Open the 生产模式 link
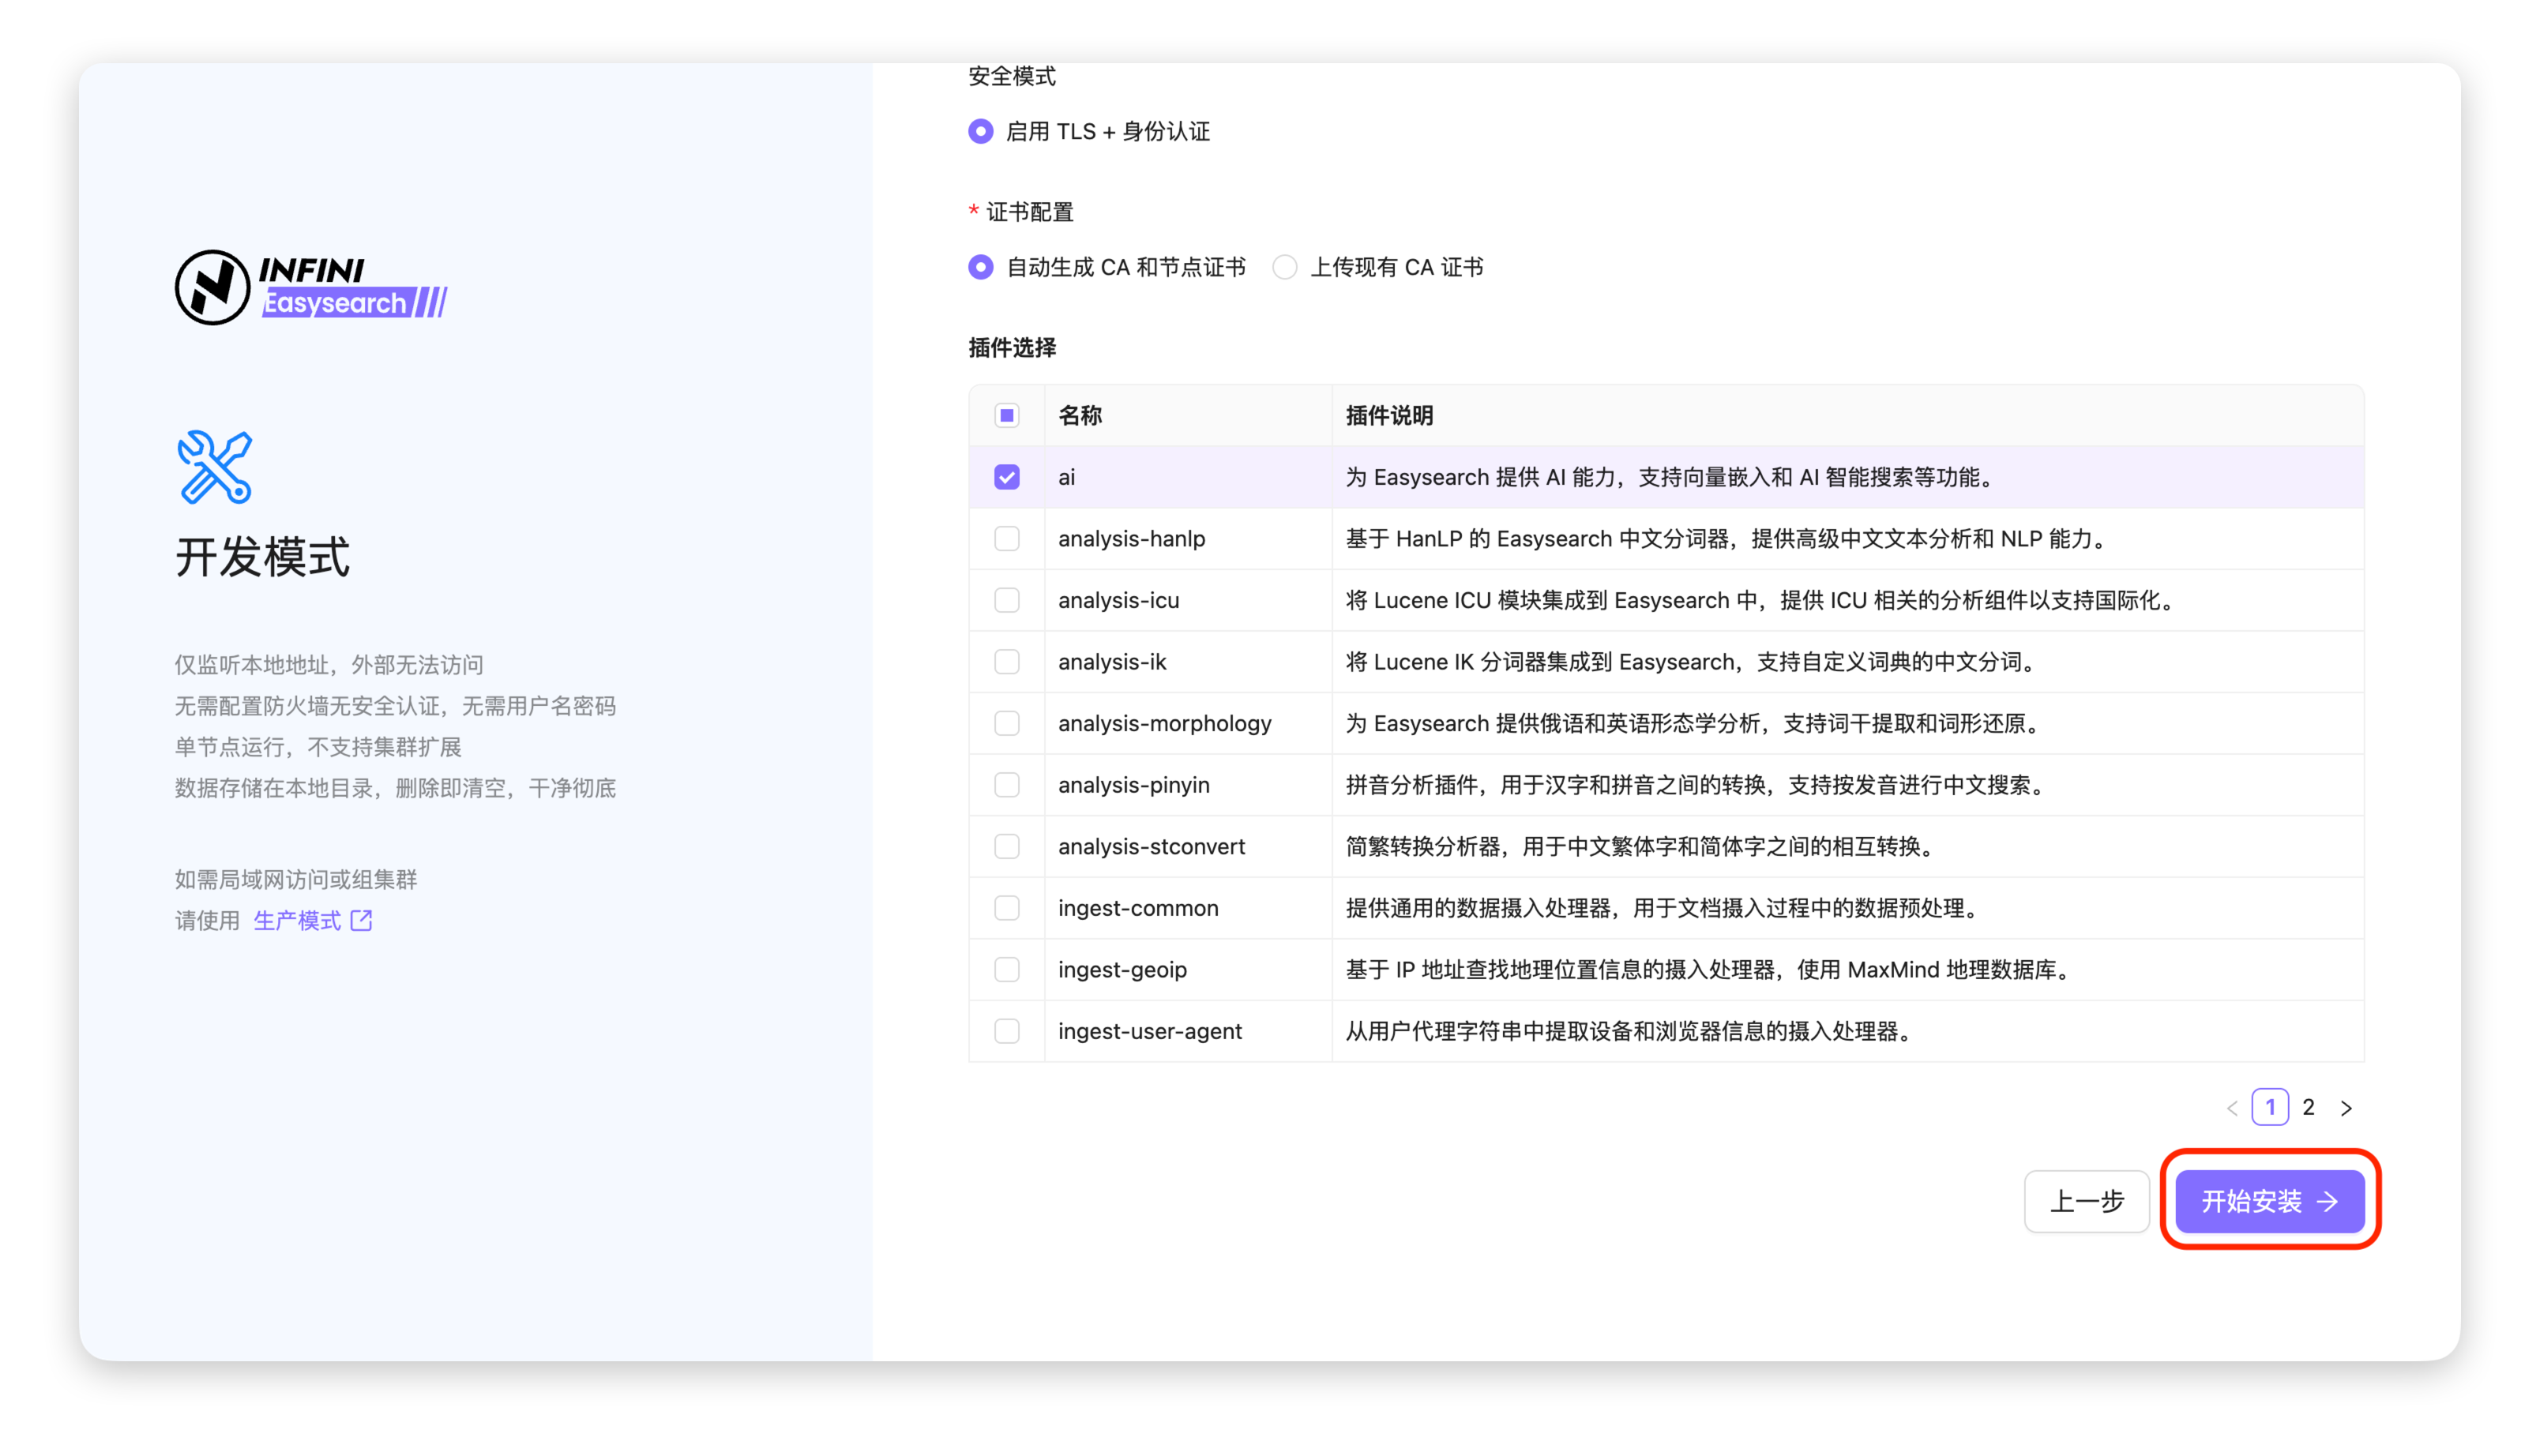 [x=297, y=920]
